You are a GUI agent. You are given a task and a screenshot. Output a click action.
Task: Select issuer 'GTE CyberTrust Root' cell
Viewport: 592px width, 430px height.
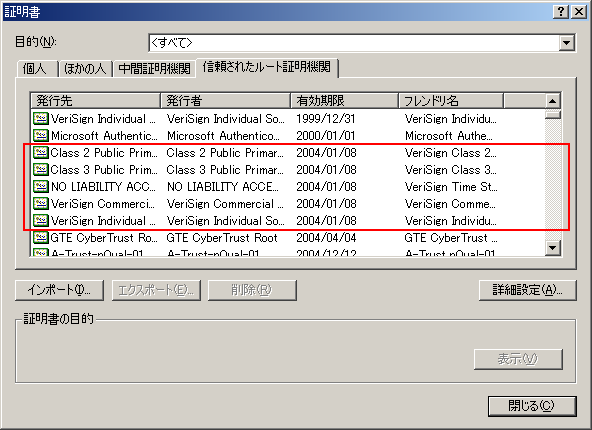click(x=222, y=237)
